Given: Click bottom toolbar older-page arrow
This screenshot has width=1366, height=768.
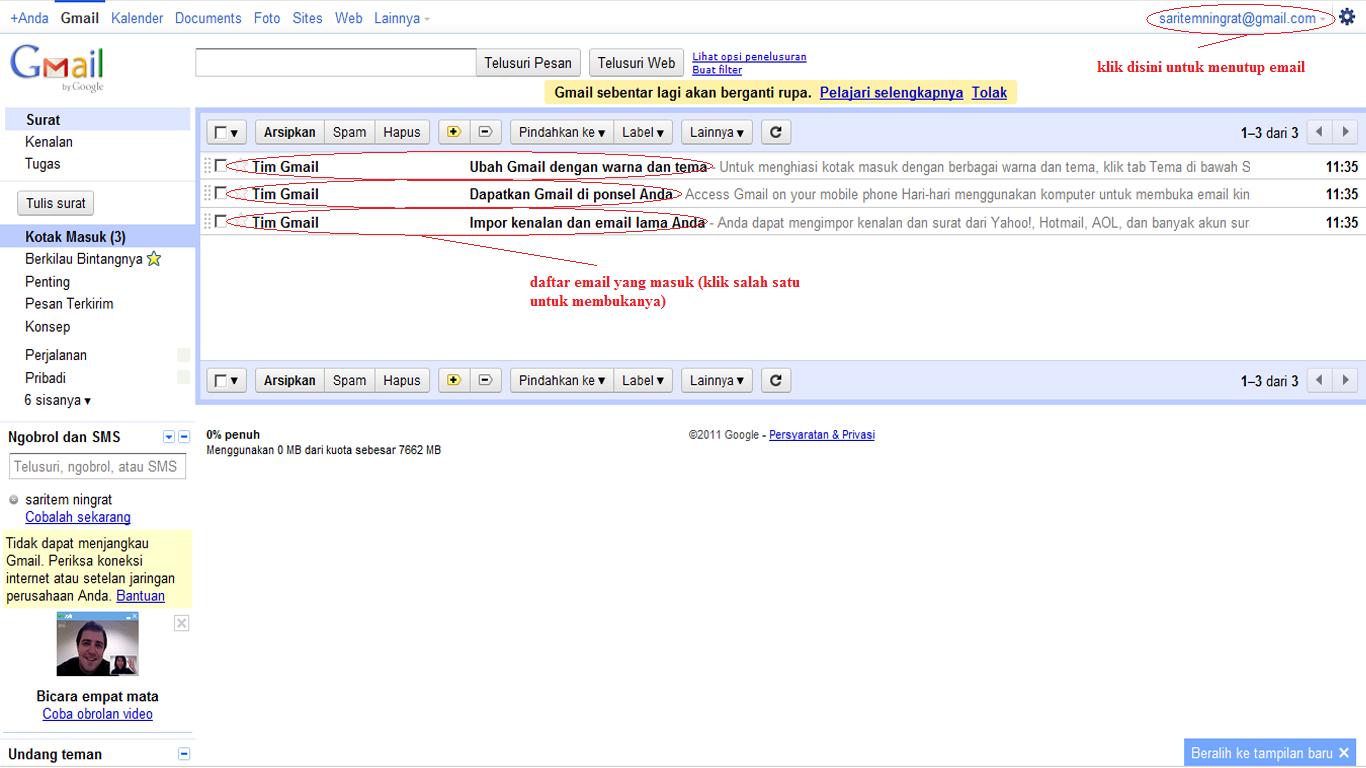Looking at the screenshot, I should pos(1345,380).
